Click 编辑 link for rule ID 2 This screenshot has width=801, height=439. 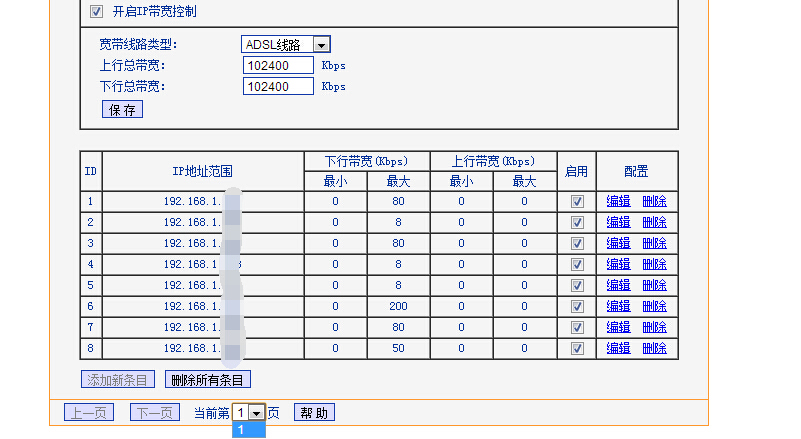[618, 222]
